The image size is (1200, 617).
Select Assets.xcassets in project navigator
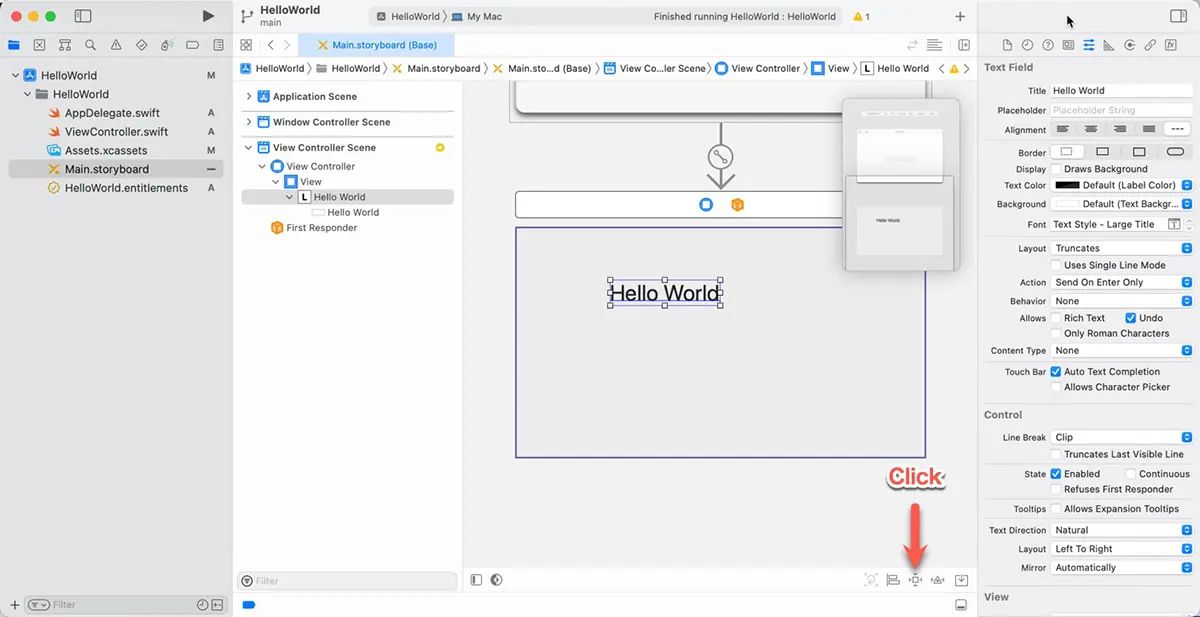(106, 150)
